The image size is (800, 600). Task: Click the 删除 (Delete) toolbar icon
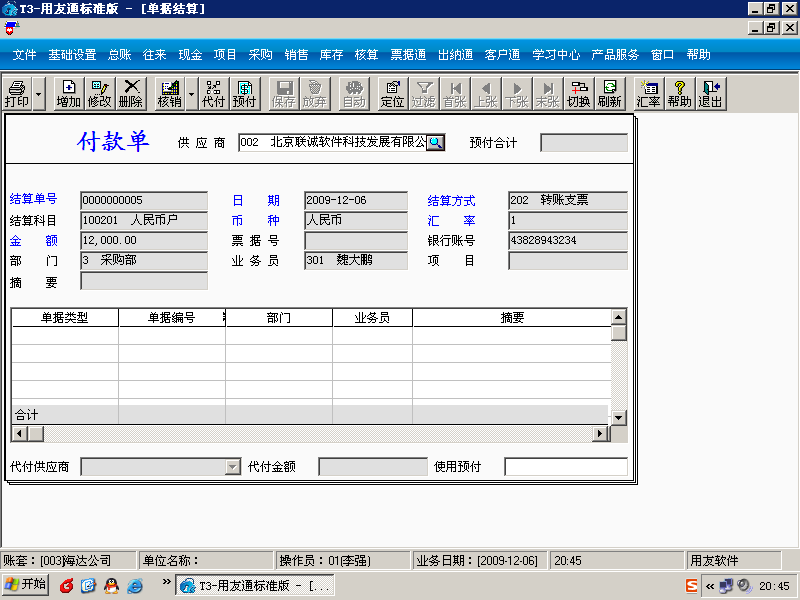point(131,94)
